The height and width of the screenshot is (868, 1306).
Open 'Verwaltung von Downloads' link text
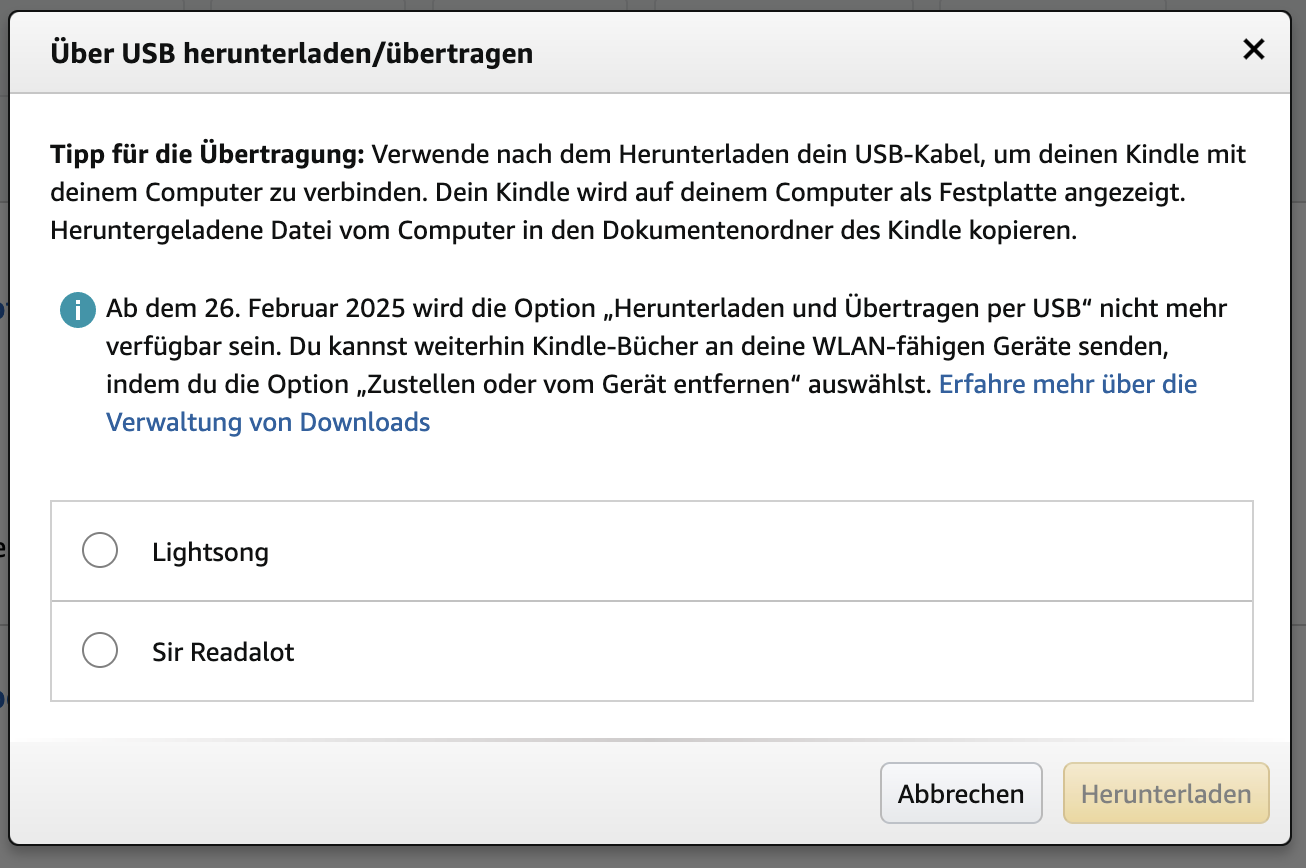click(268, 422)
